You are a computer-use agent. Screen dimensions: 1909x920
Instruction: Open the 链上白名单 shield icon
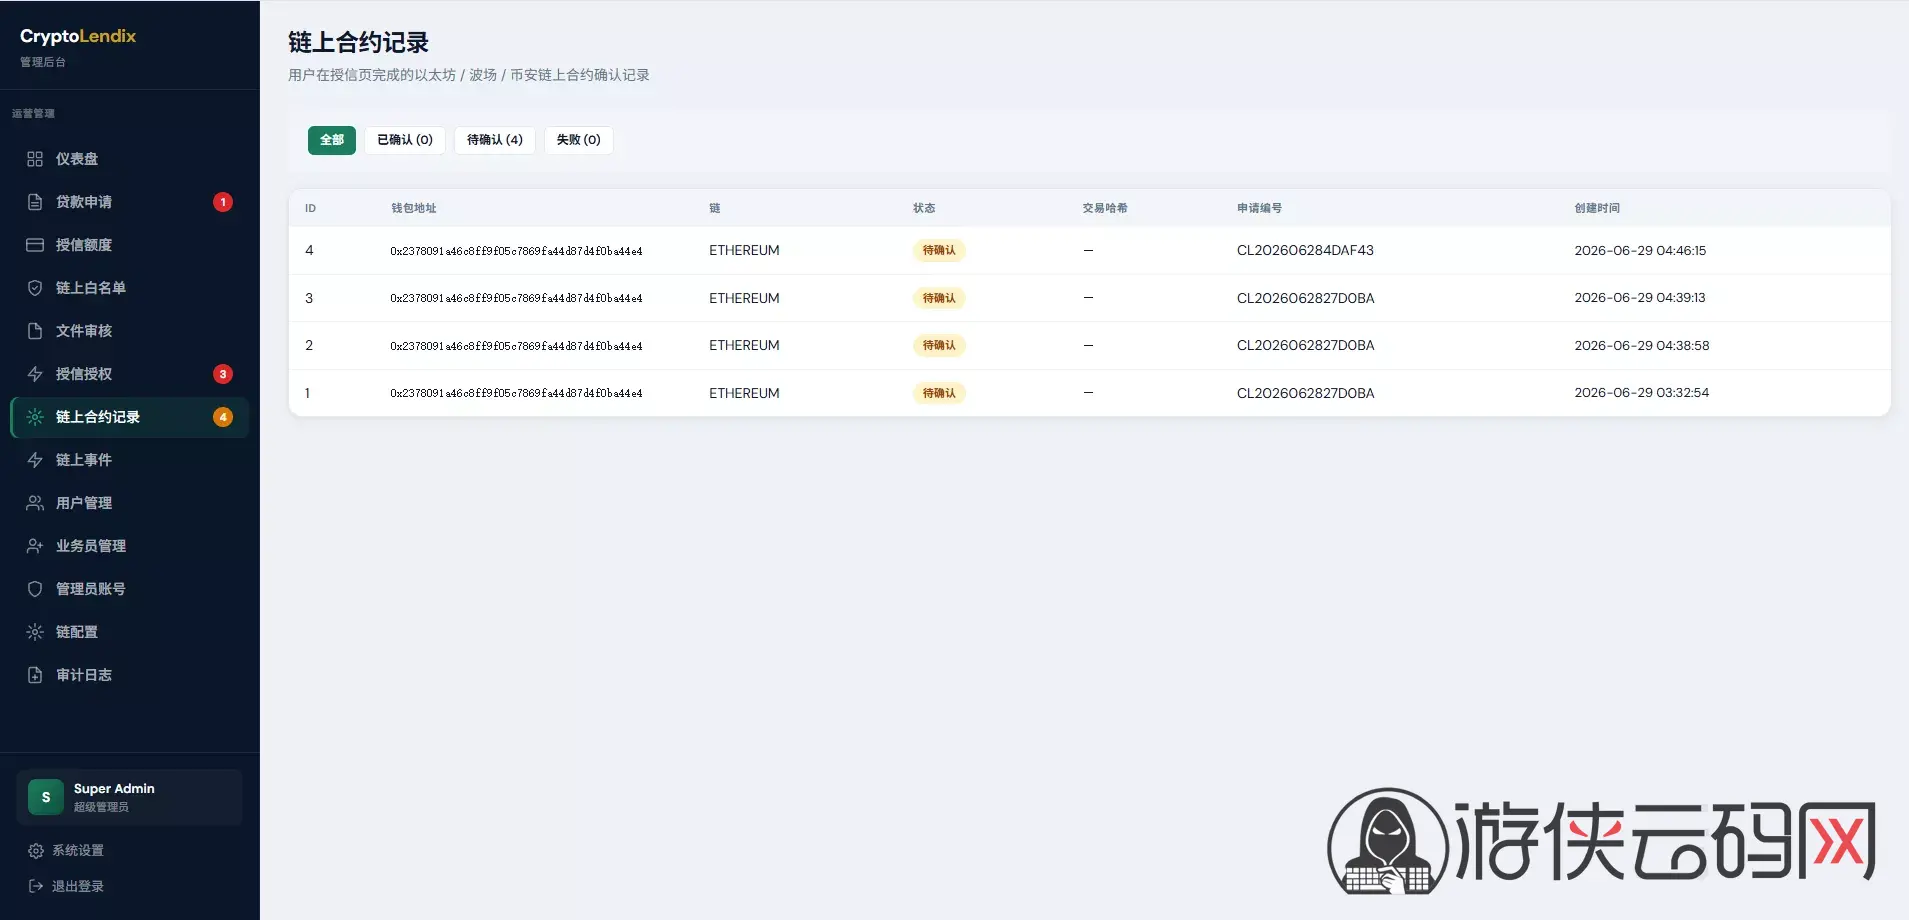click(35, 288)
